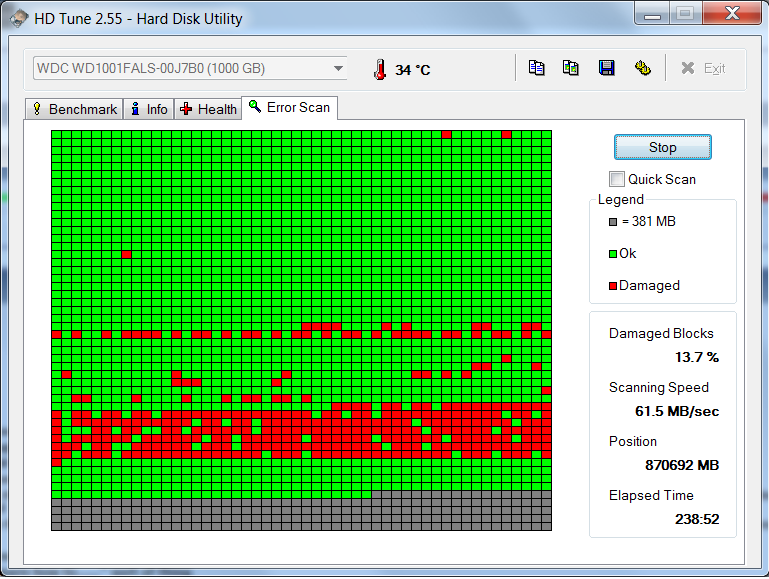Image resolution: width=769 pixels, height=579 pixels.
Task: Switch to the Benchmark tab
Action: click(x=74, y=109)
